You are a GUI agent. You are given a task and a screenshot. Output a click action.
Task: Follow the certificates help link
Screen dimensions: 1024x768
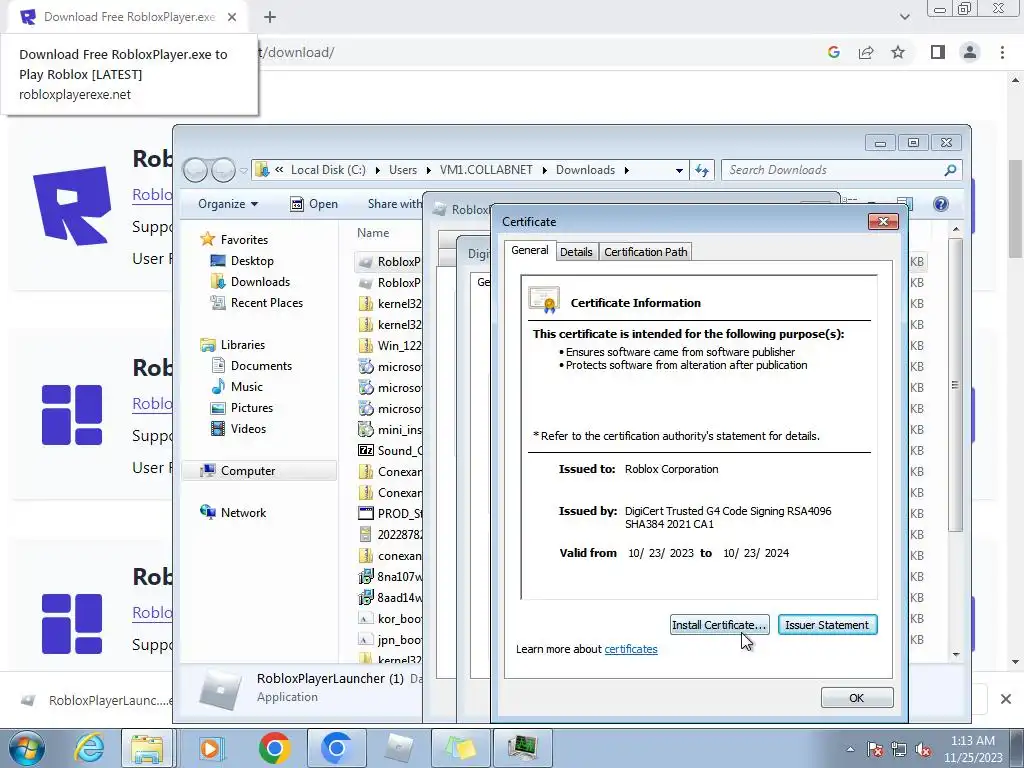tap(631, 649)
